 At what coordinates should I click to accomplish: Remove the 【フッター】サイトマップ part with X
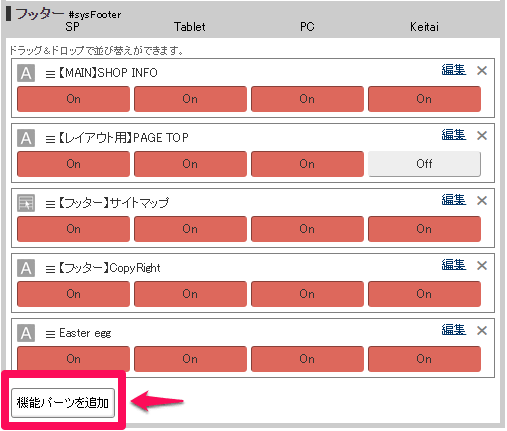(x=482, y=201)
